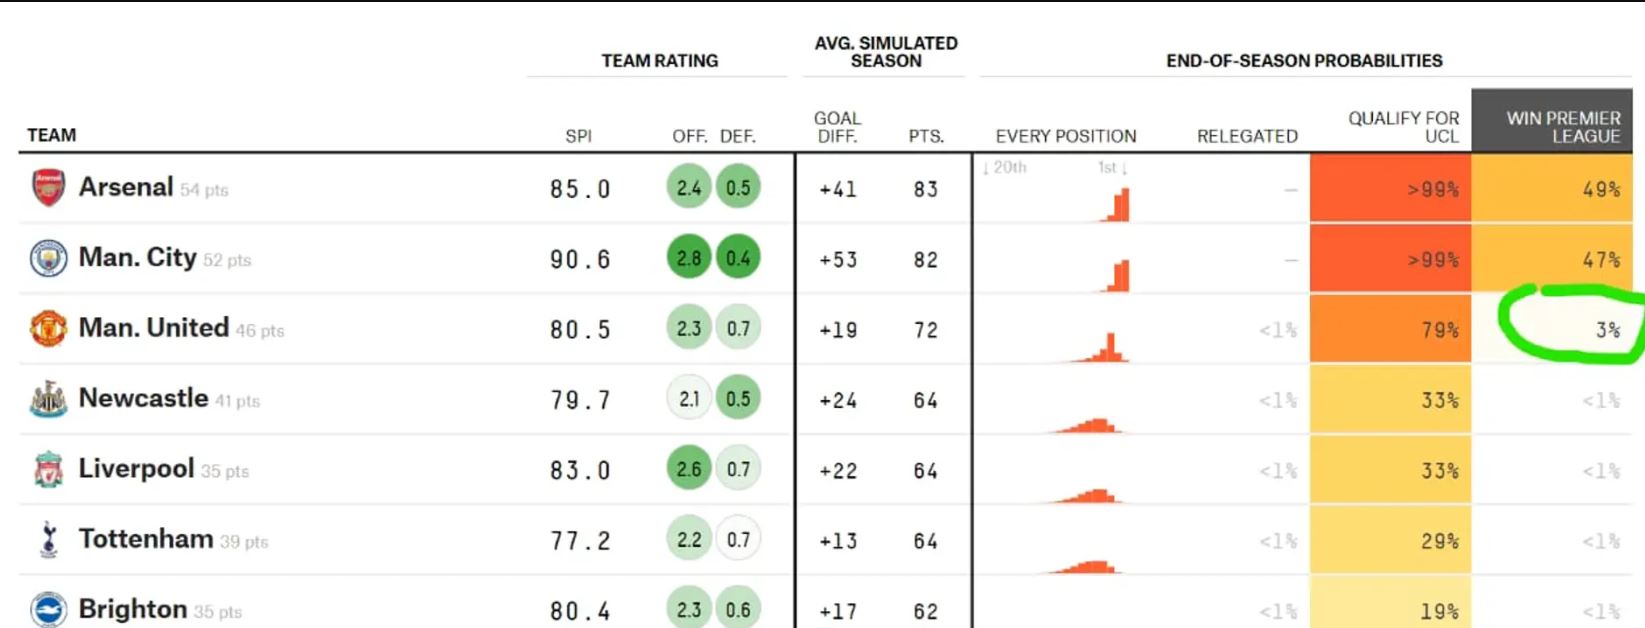Open the Liverpool team name link

click(136, 468)
